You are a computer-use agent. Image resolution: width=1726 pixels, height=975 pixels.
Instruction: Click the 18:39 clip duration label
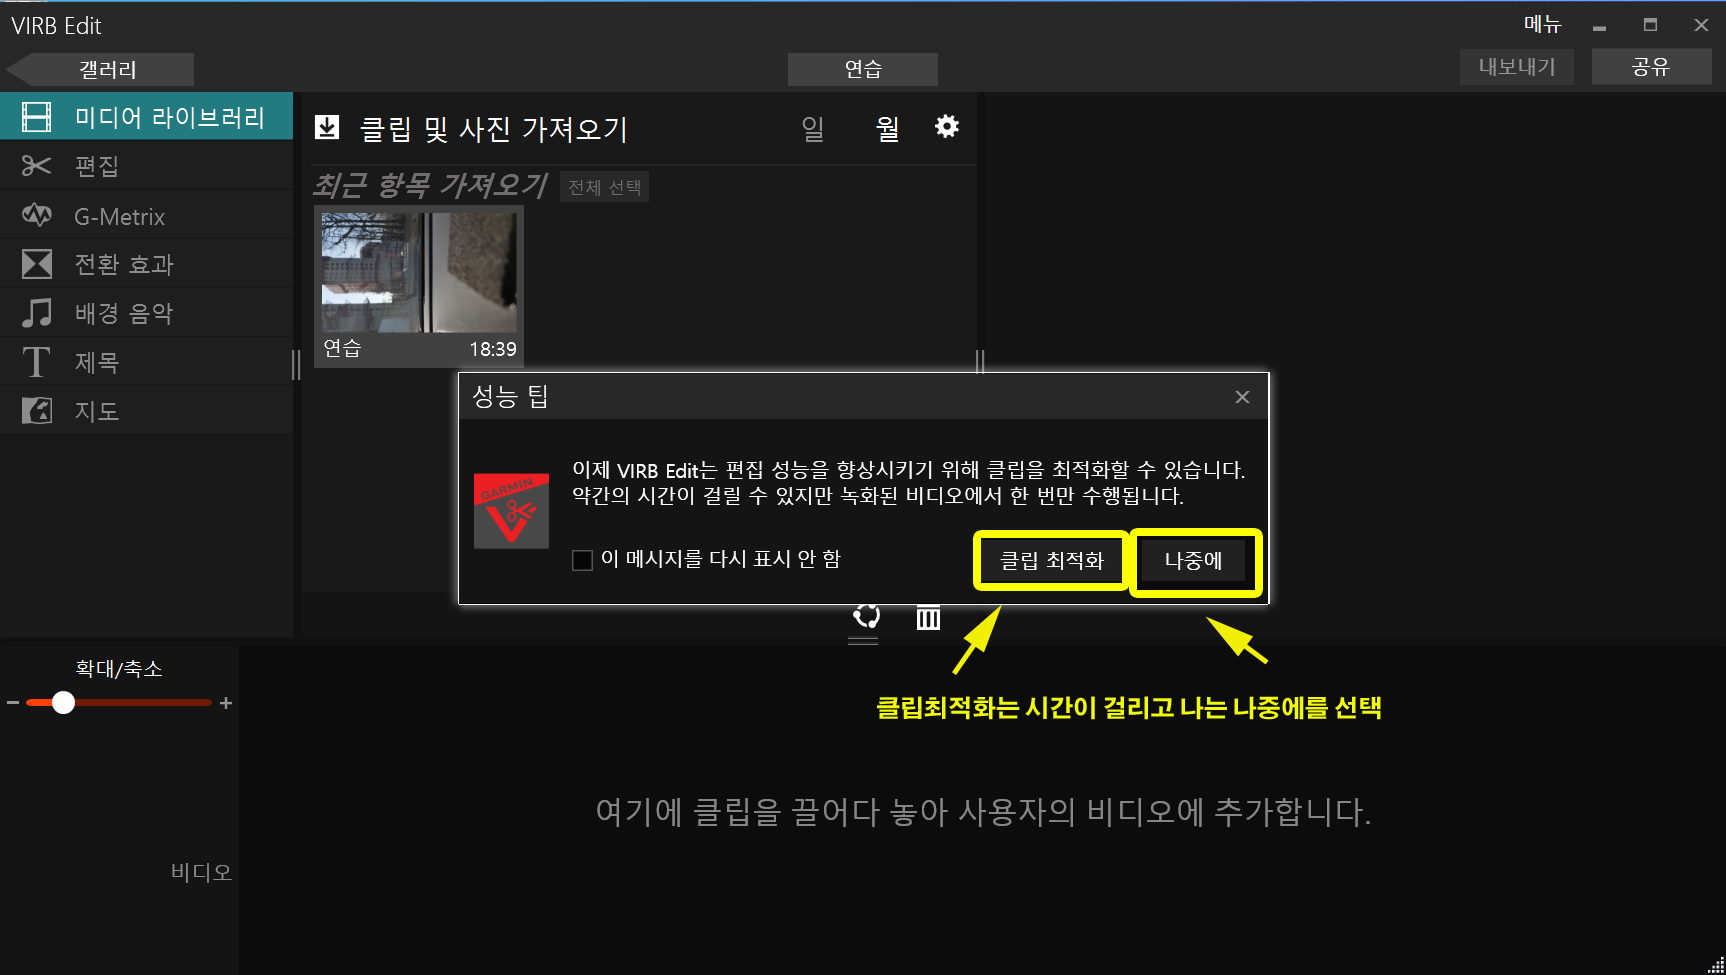coord(493,349)
